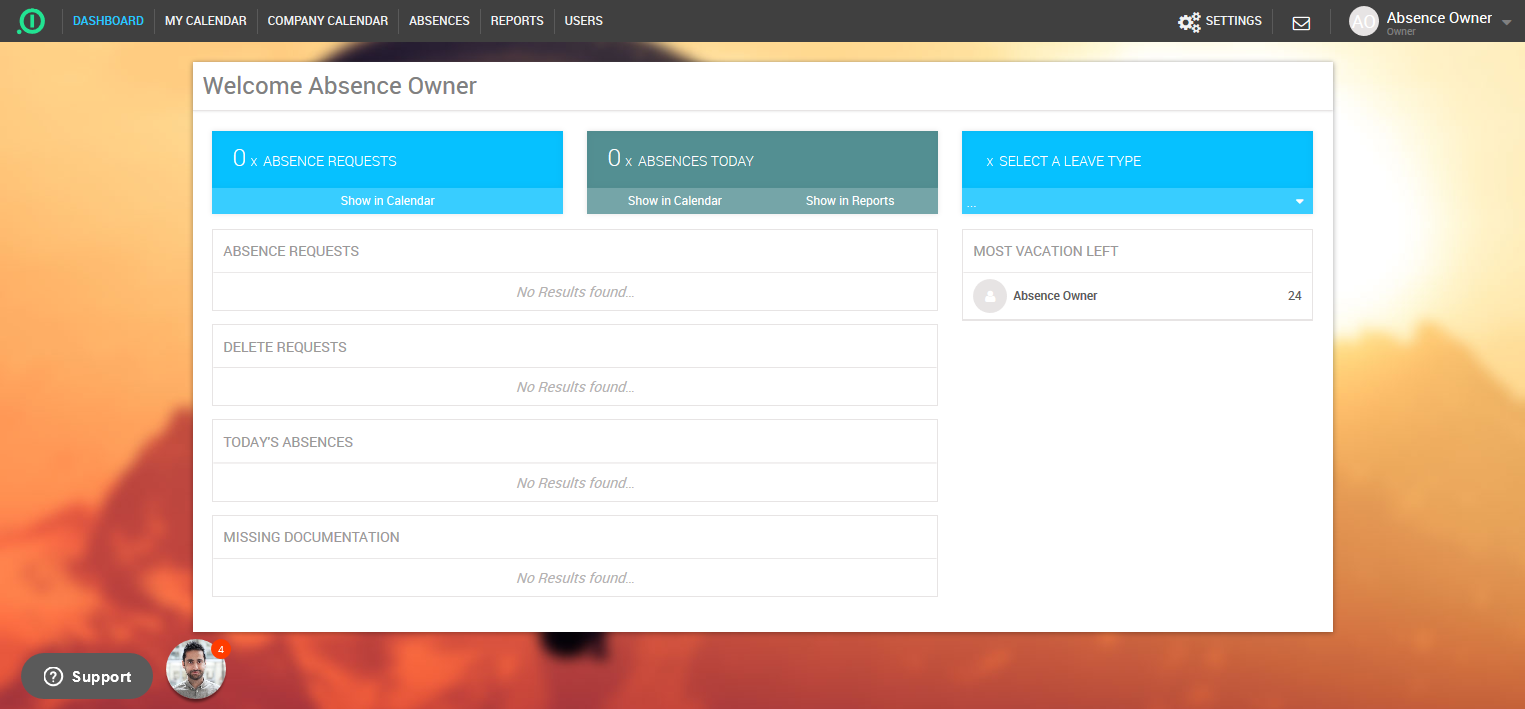Open the Settings gear icon
Screen dimensions: 1525x709
[x=1188, y=22]
